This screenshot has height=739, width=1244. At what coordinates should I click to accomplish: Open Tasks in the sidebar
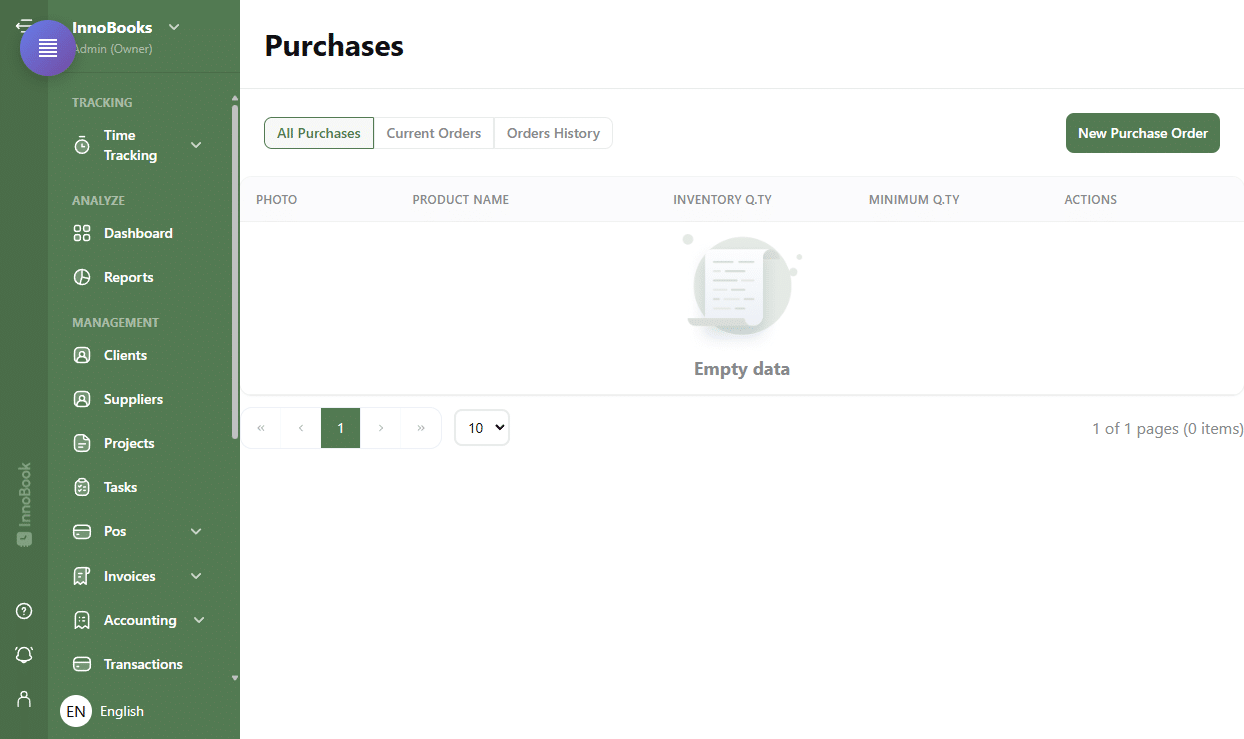click(x=120, y=487)
